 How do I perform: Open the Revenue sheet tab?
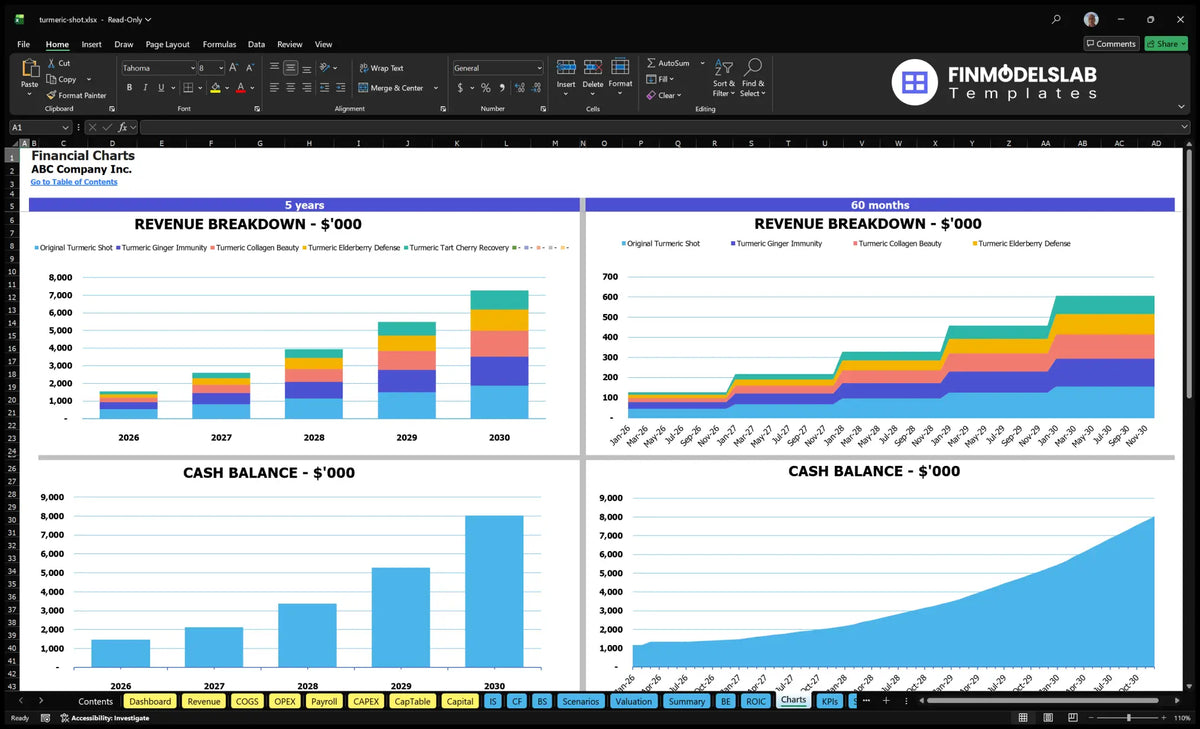pos(204,701)
